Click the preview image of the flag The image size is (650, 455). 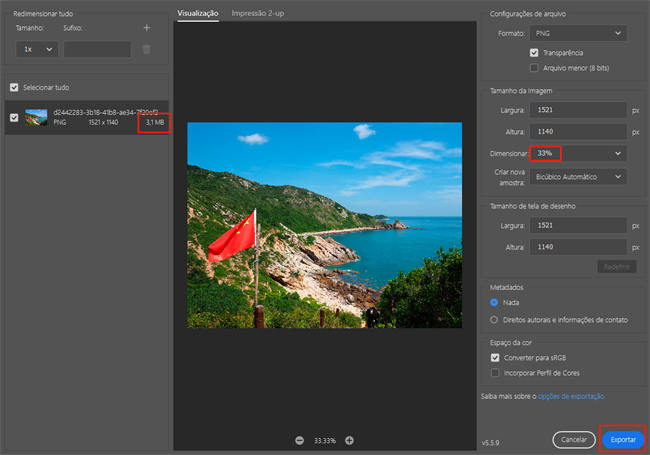(x=325, y=225)
